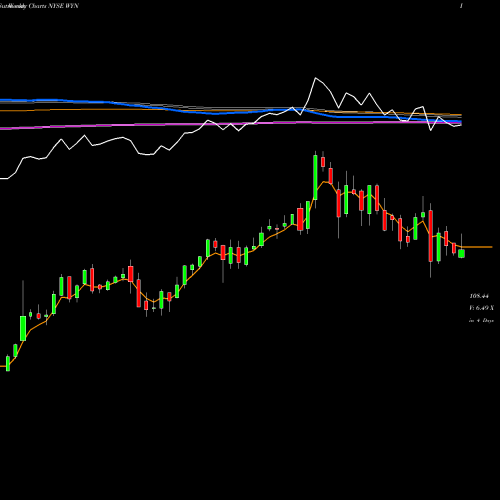Click the '108.44' price value
Screen dimensions: 500x500
(x=479, y=296)
